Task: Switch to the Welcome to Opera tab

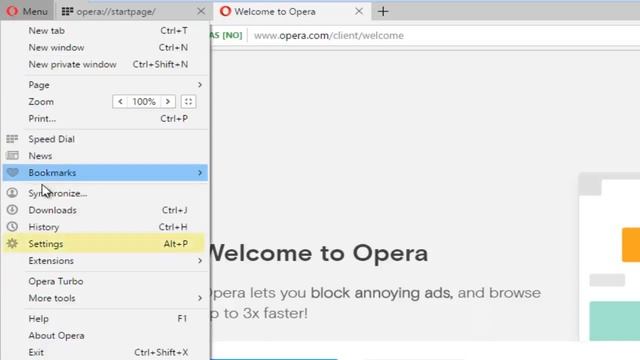Action: 292,11
